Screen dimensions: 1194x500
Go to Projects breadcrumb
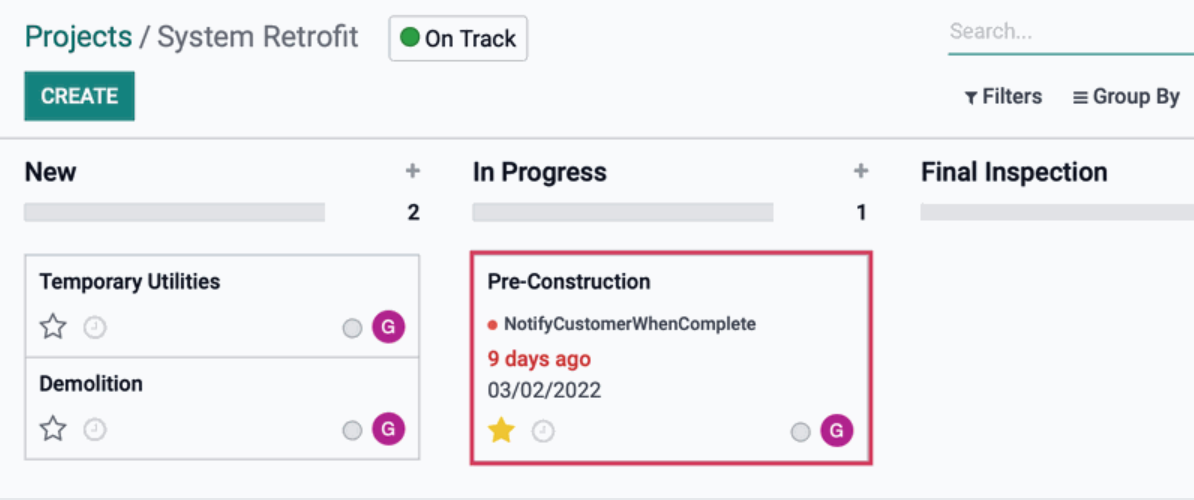tap(78, 37)
